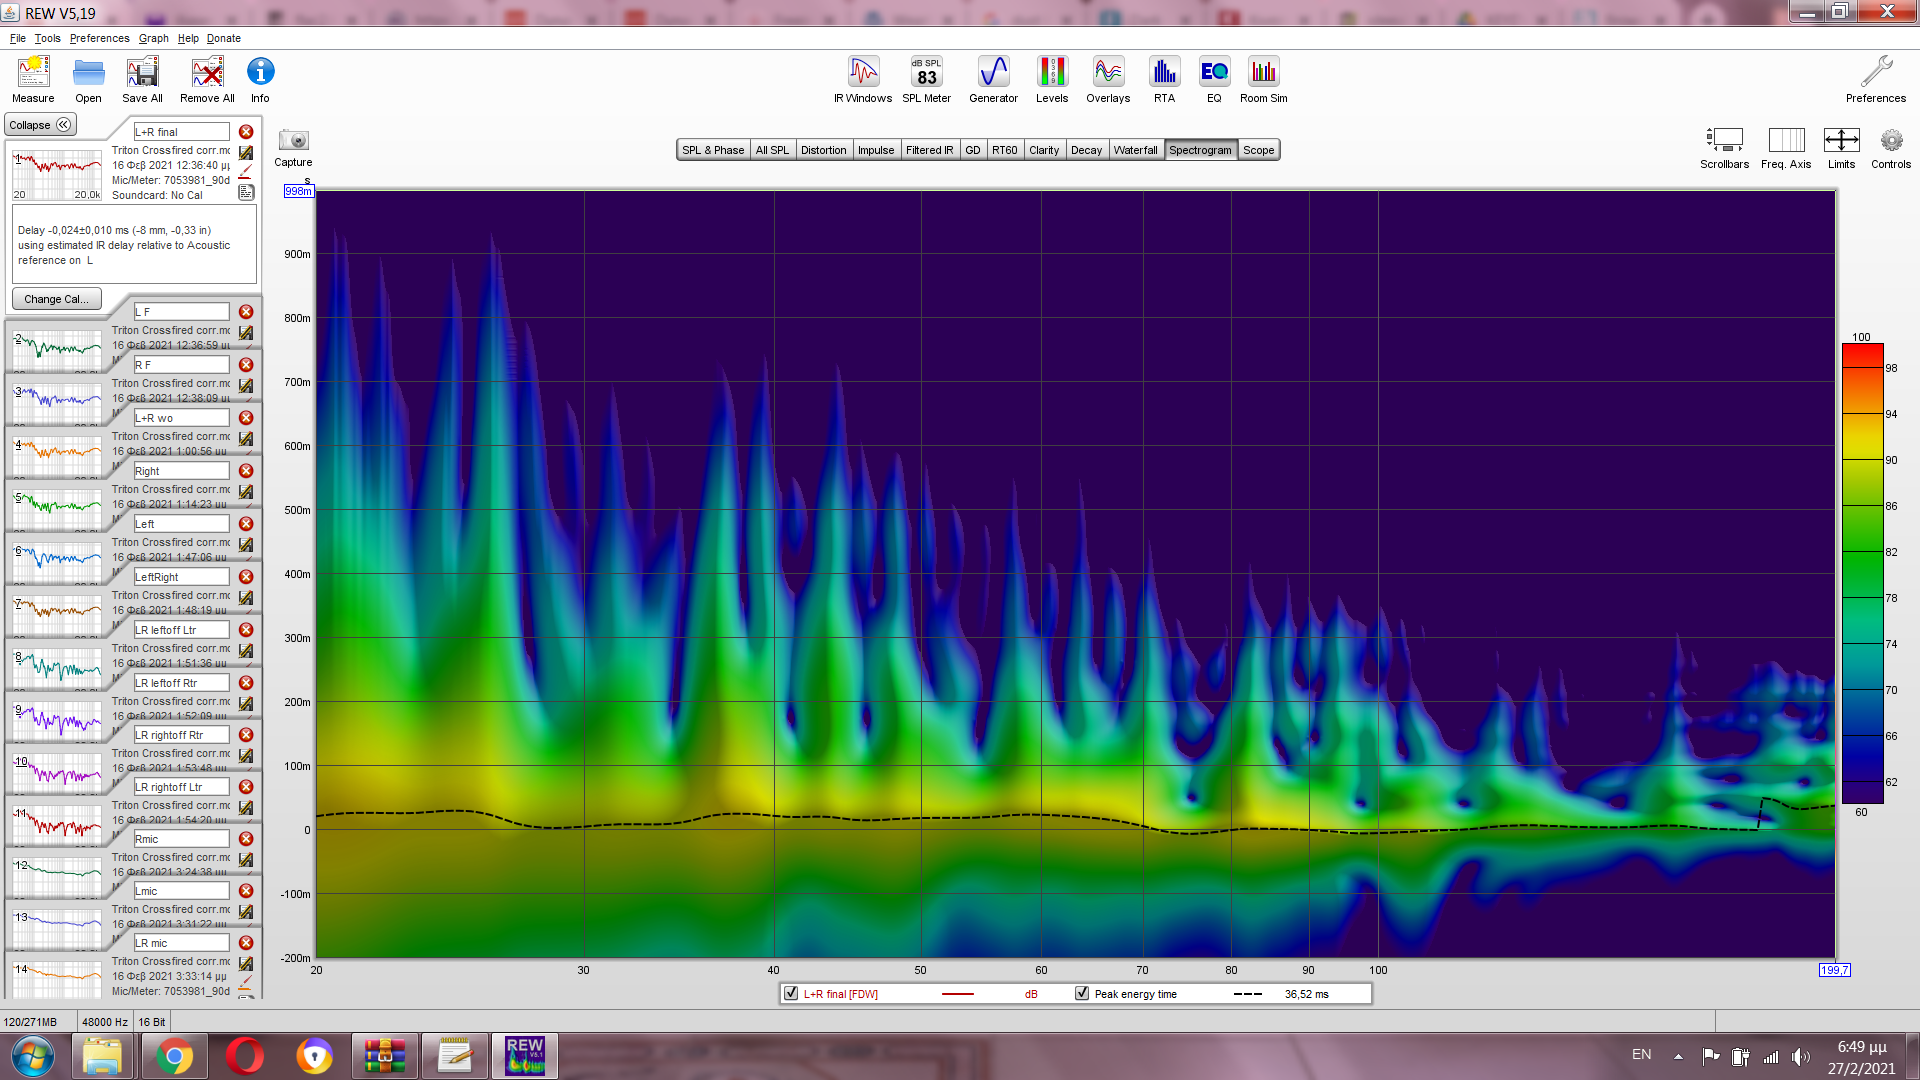The width and height of the screenshot is (1920, 1080).
Task: Switch to the Waterfall tab
Action: tap(1135, 150)
